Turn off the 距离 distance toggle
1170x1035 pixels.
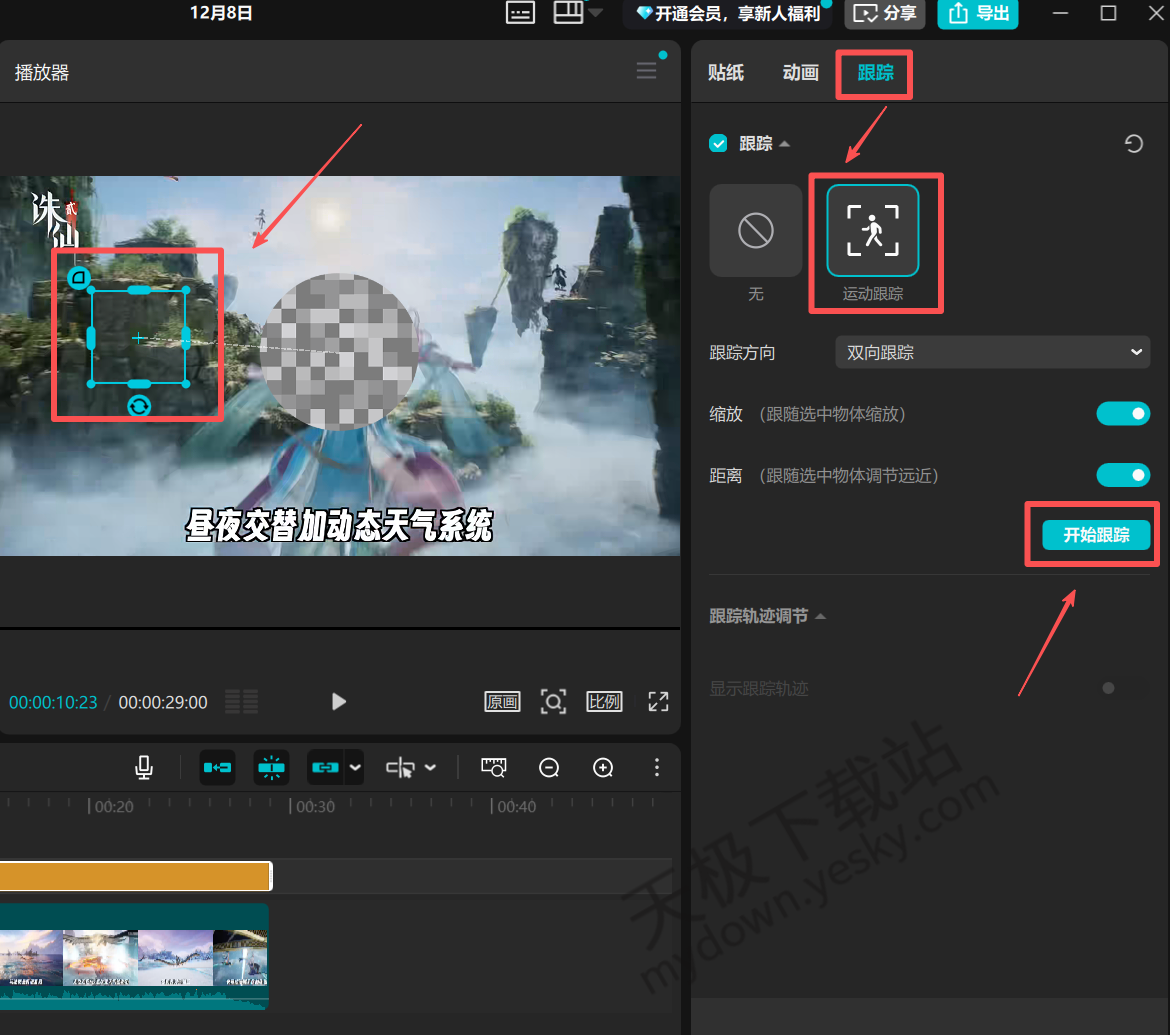[x=1123, y=475]
